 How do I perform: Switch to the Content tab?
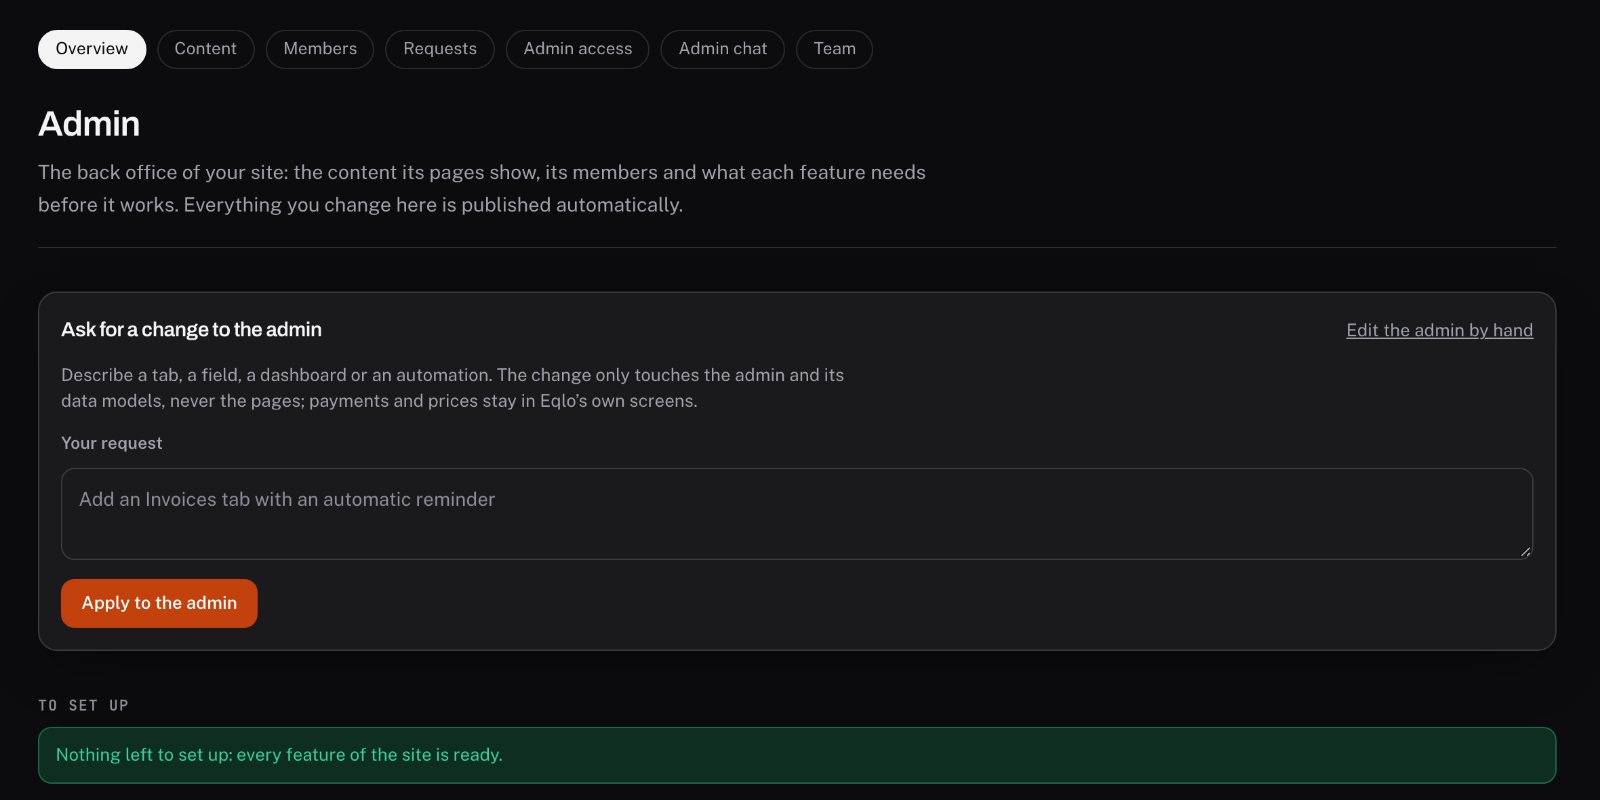tap(206, 49)
